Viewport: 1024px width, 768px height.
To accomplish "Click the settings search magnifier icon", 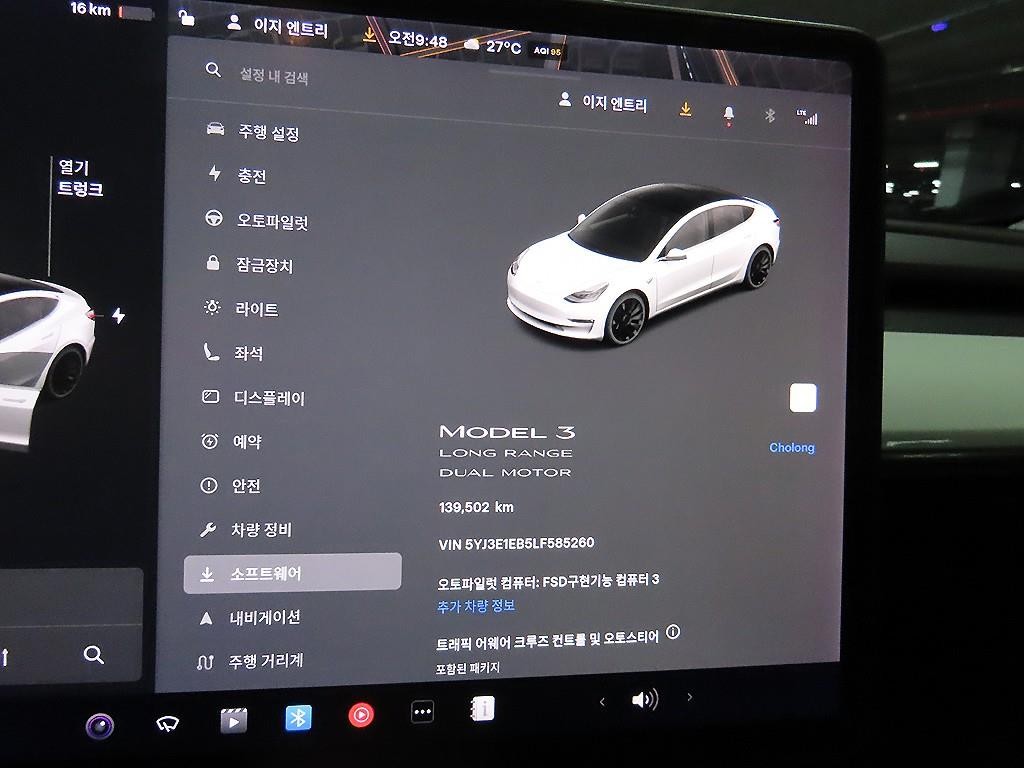I will tap(213, 69).
